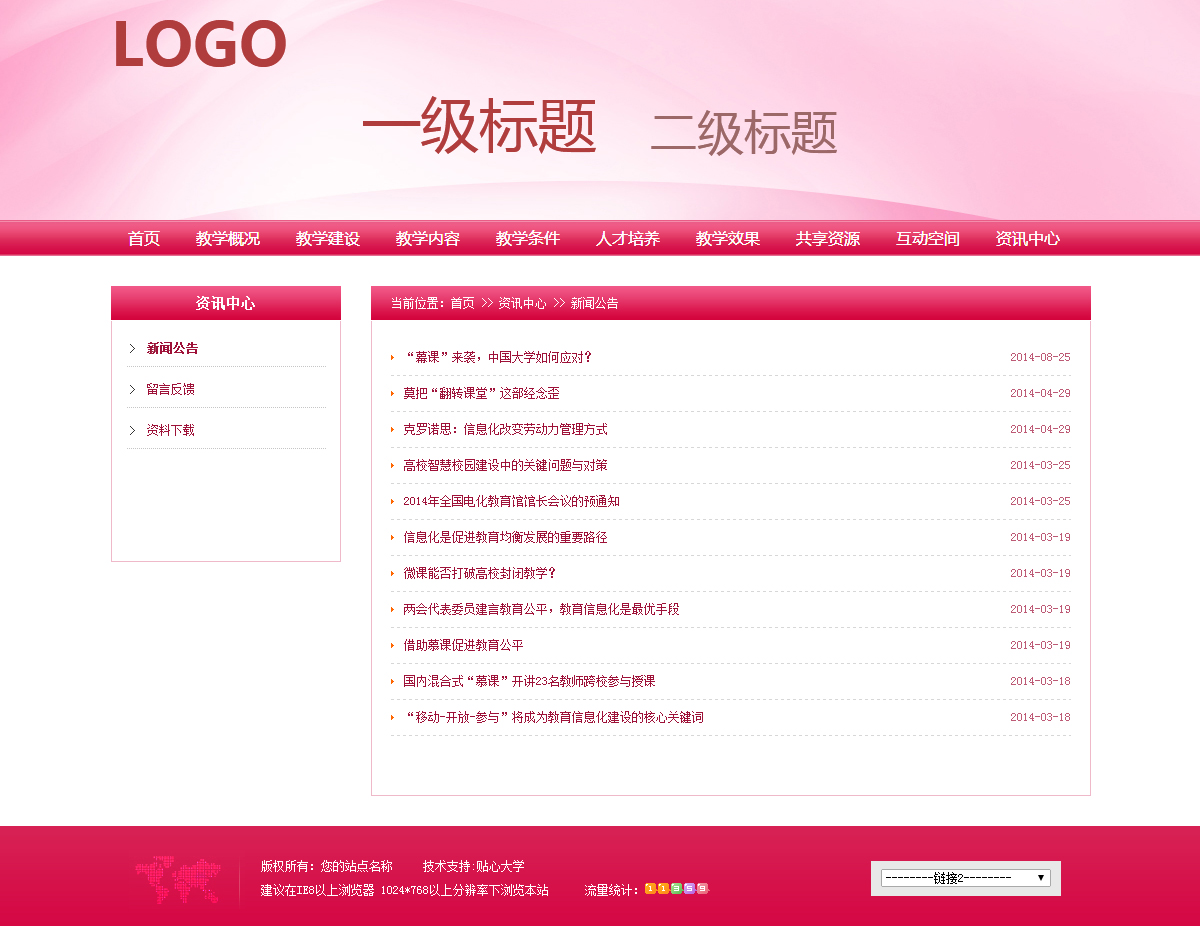Open 留言反馈 in the left sidebar

(x=170, y=389)
